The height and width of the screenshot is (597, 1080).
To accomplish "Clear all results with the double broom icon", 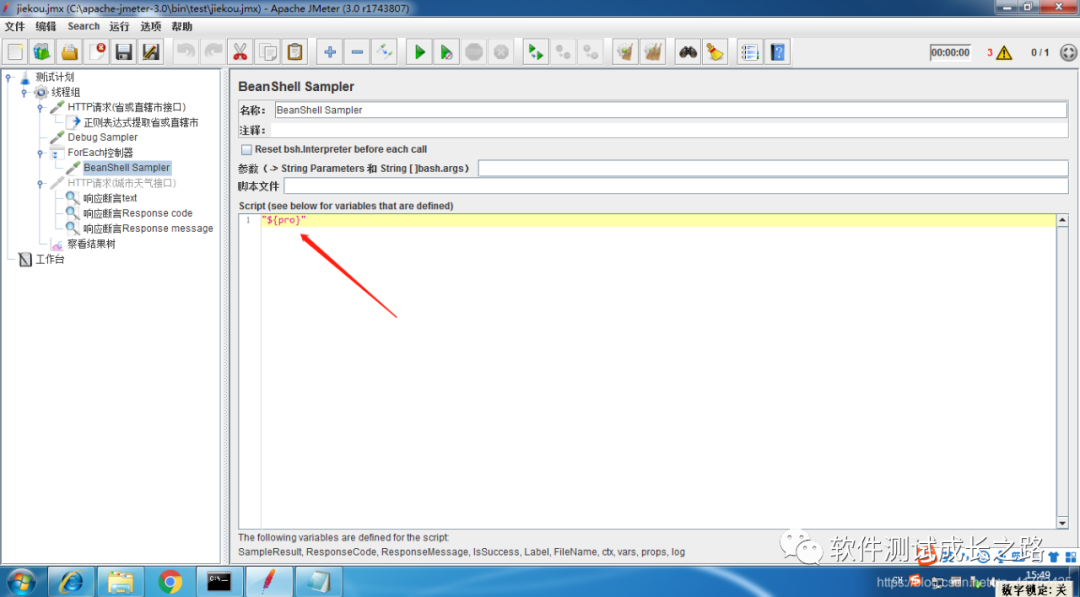I will coord(652,52).
